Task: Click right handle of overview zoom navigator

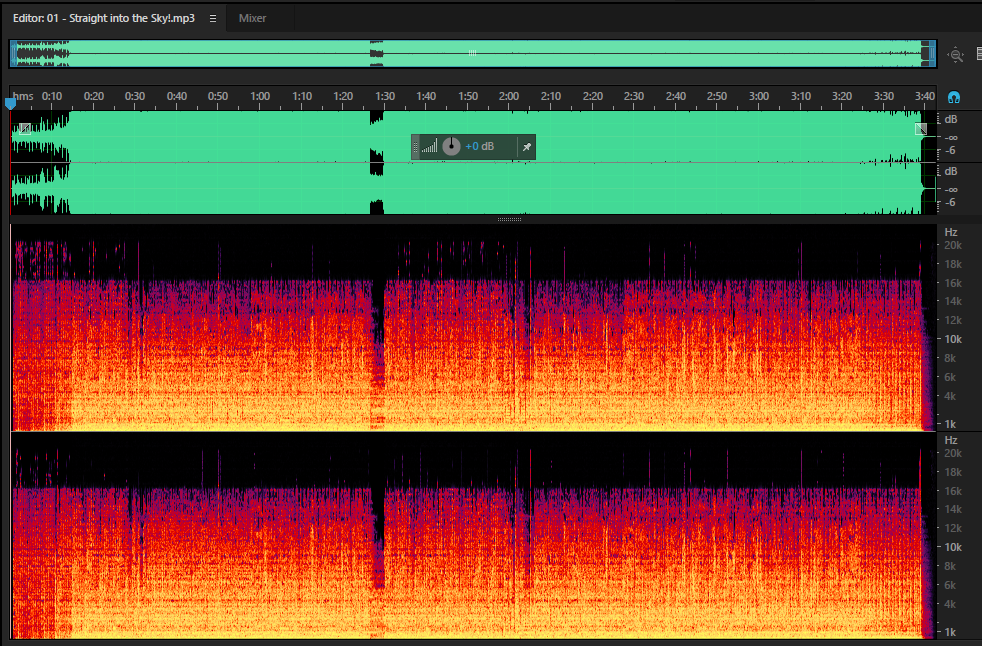Action: point(932,54)
